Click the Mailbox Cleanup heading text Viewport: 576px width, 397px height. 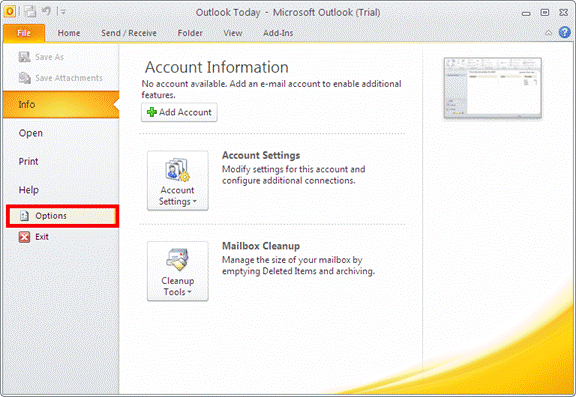click(261, 246)
